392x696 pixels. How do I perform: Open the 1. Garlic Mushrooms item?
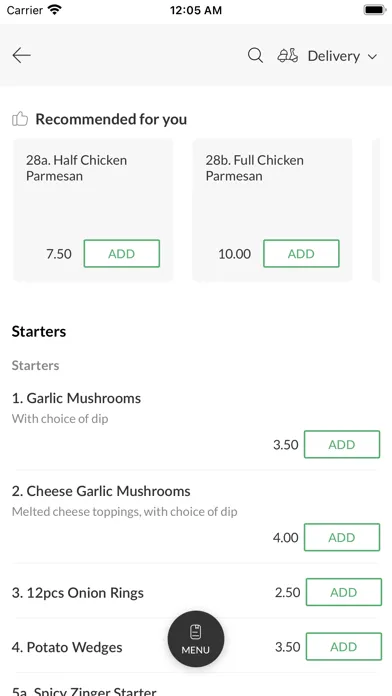pyautogui.click(x=76, y=398)
